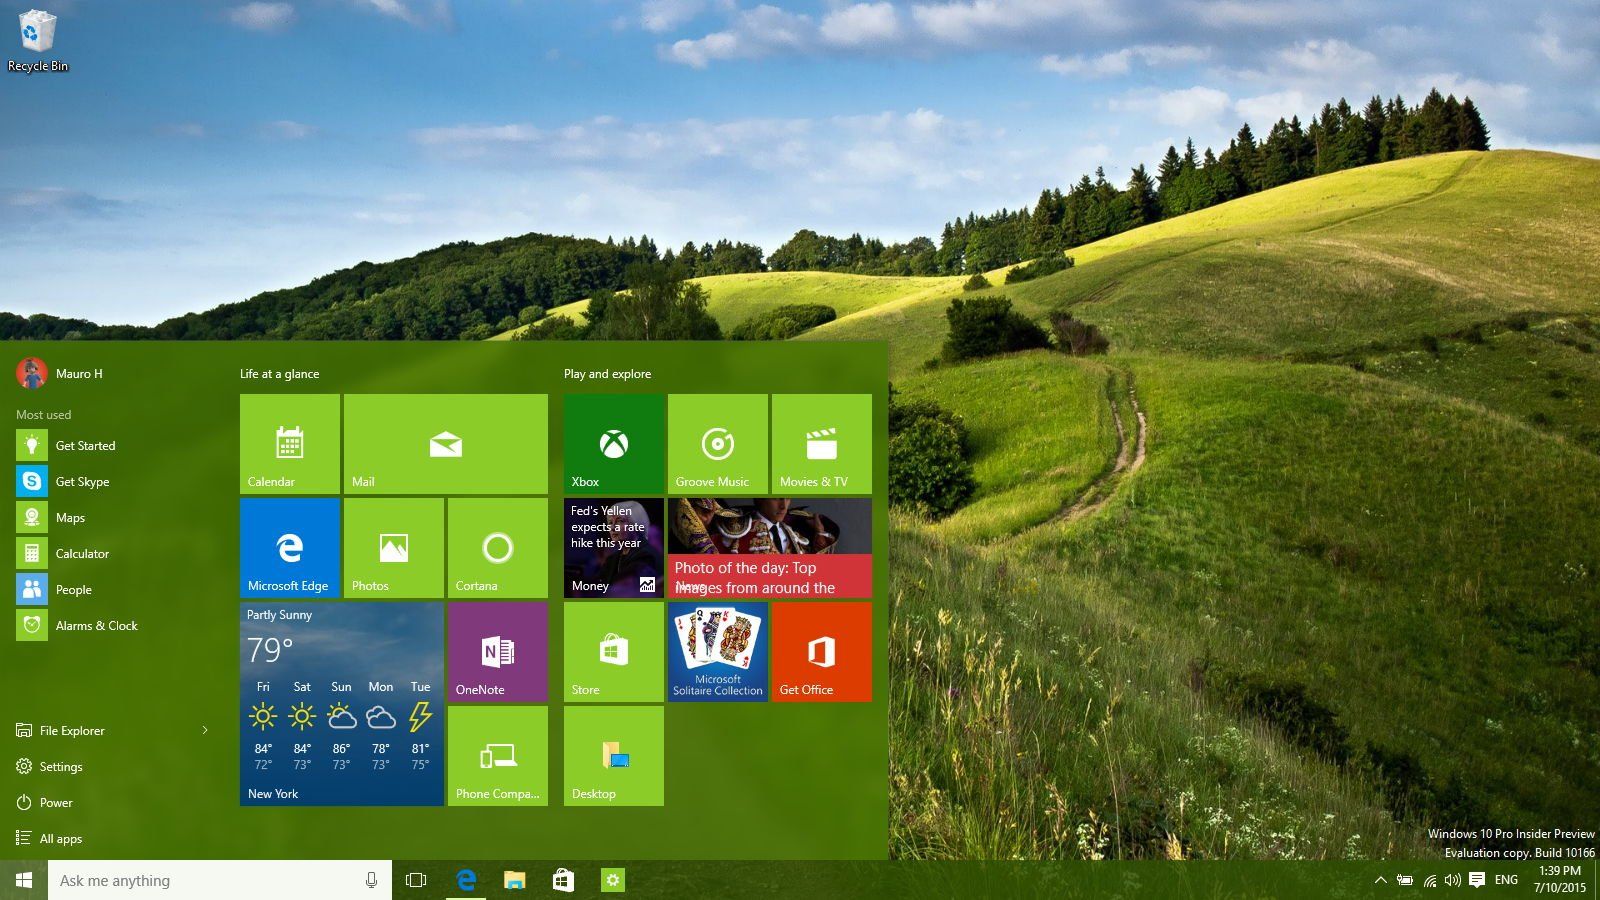Viewport: 1600px width, 900px height.
Task: Show hidden system tray icons
Action: click(1380, 880)
